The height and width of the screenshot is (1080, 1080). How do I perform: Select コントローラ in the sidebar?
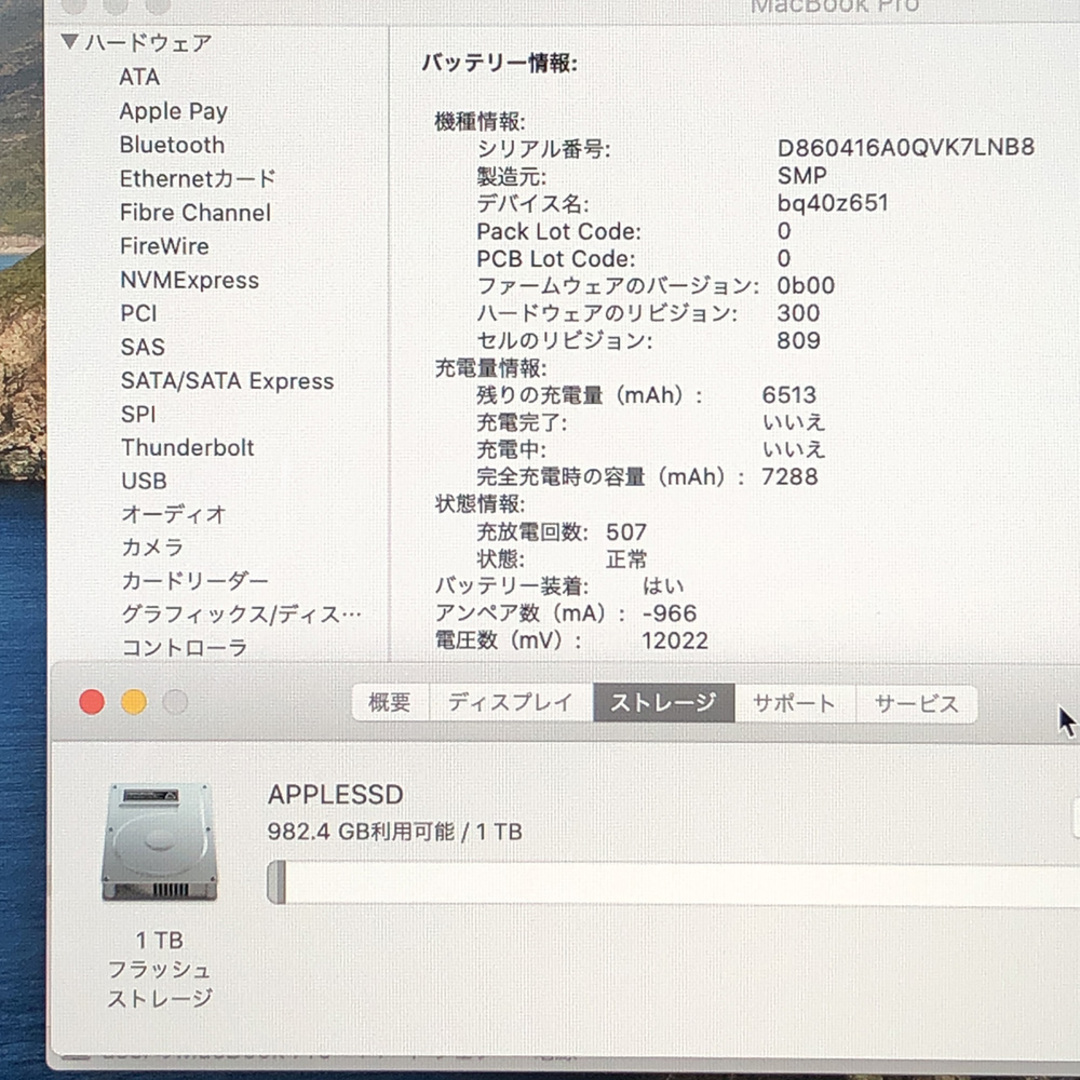[x=184, y=647]
